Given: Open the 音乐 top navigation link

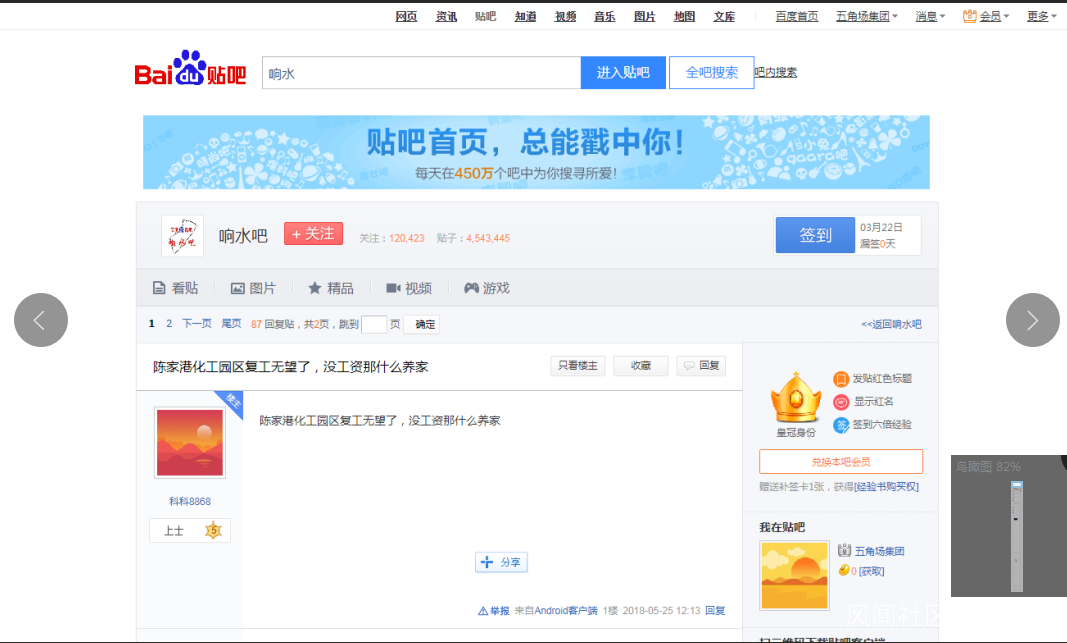Looking at the screenshot, I should (x=604, y=16).
